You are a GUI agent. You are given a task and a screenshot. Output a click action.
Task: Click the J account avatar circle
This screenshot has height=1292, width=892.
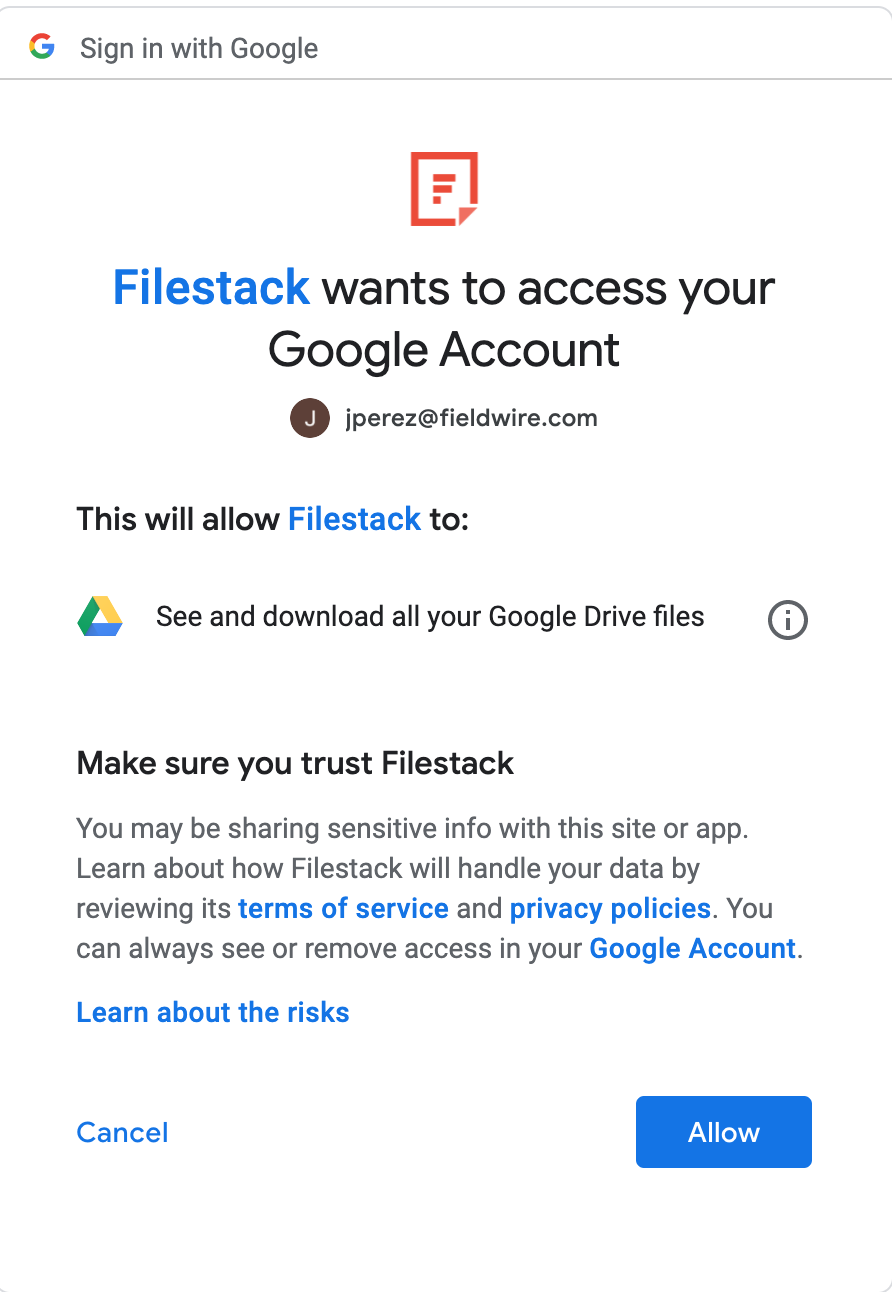(310, 418)
